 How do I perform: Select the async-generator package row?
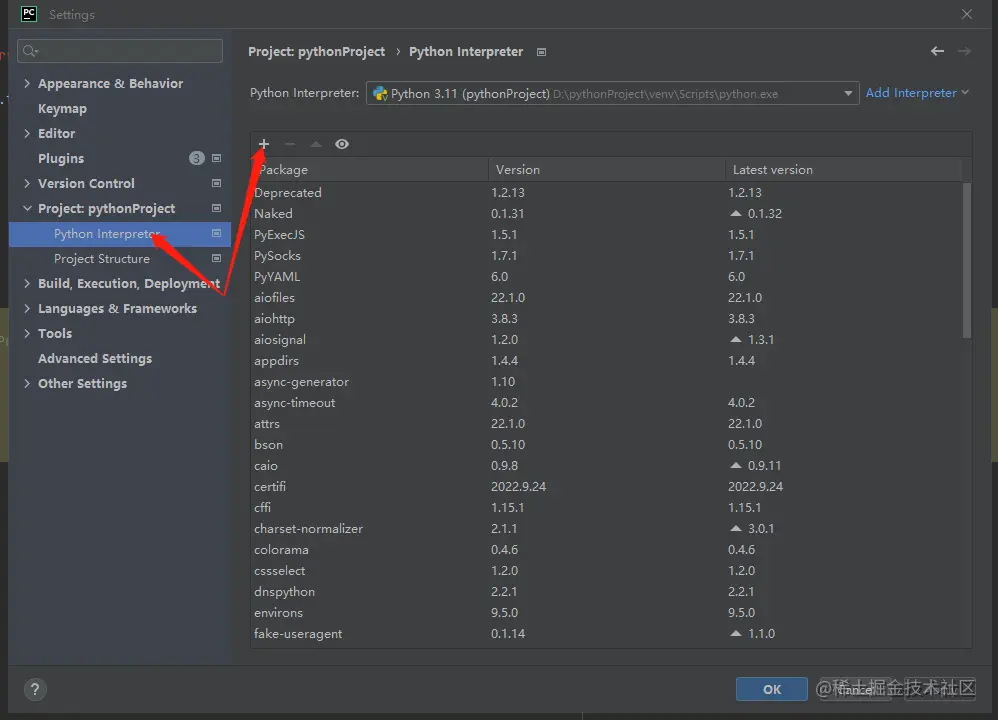pos(607,381)
